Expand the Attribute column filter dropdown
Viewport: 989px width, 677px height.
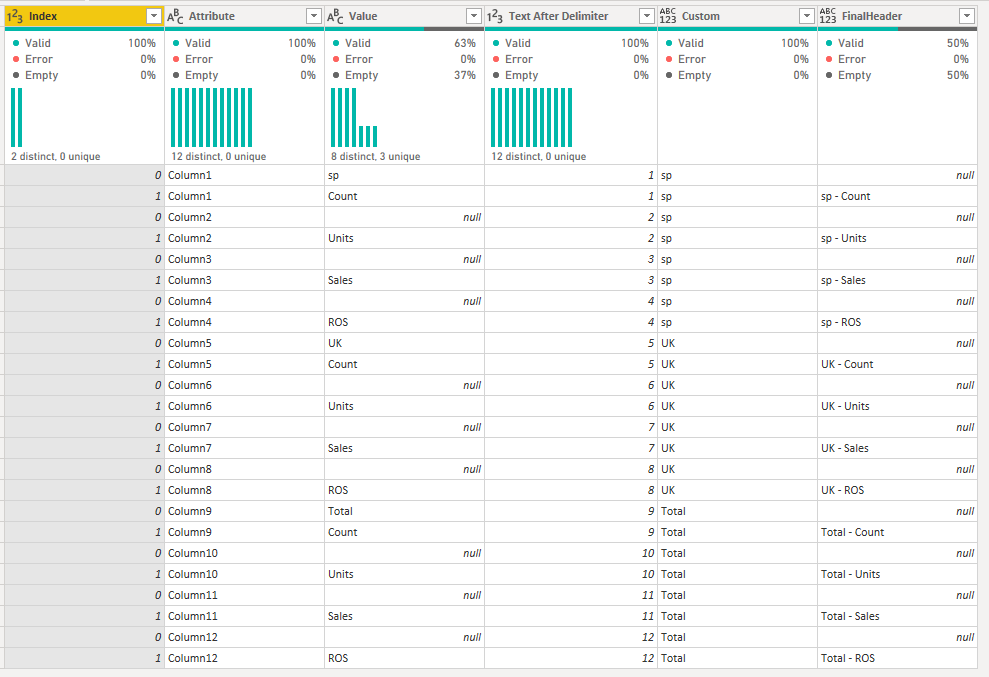point(314,16)
